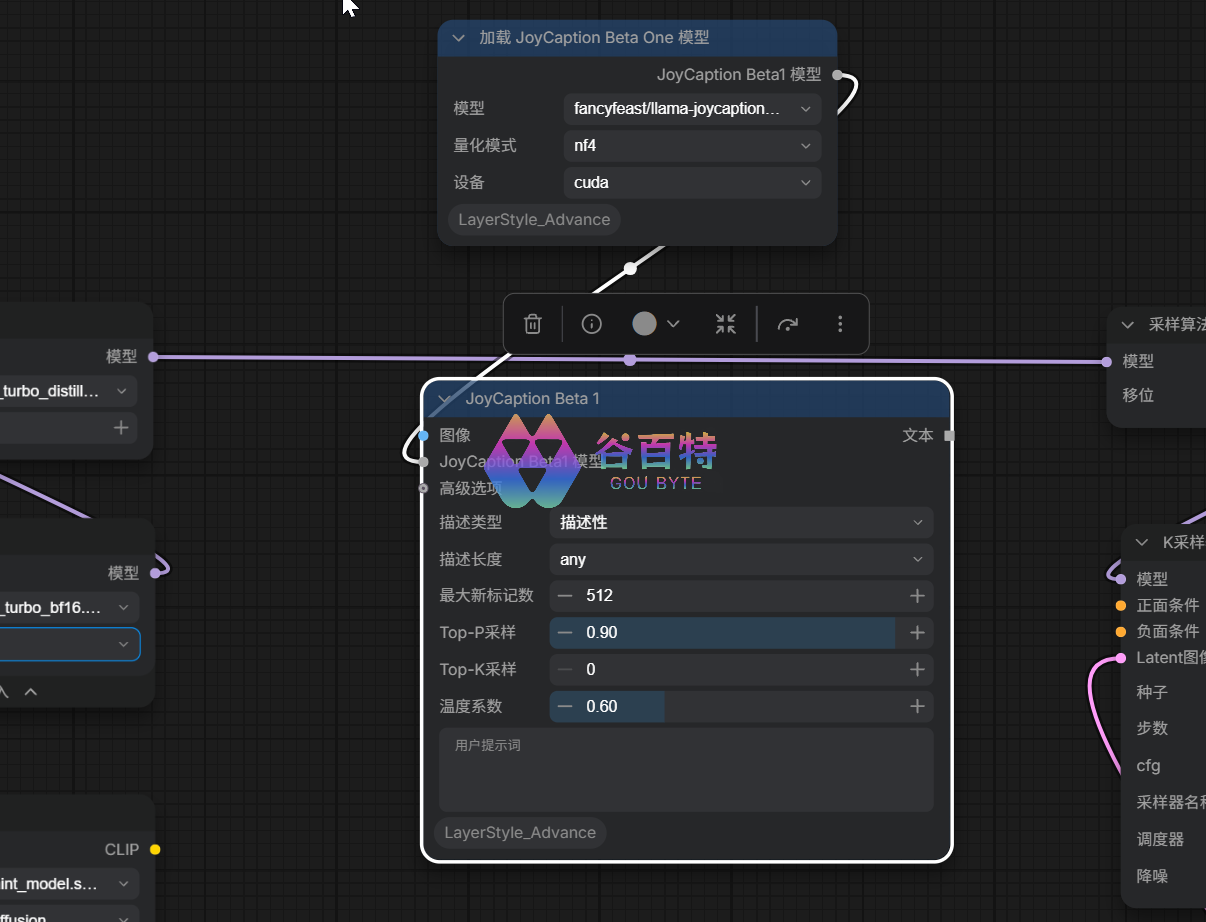Click the Latent图像 input port
Image resolution: width=1206 pixels, height=922 pixels.
pyautogui.click(x=1121, y=658)
